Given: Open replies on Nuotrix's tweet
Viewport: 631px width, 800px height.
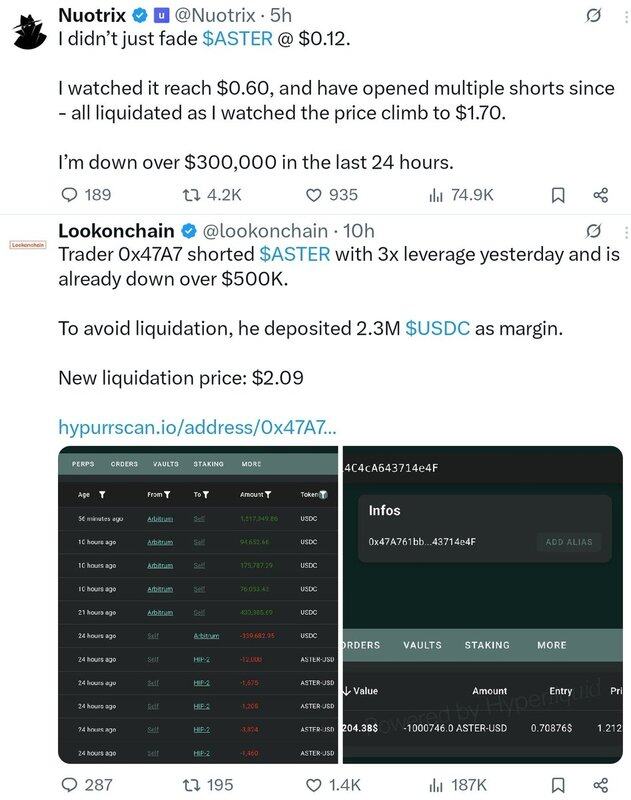Looking at the screenshot, I should (x=86, y=195).
